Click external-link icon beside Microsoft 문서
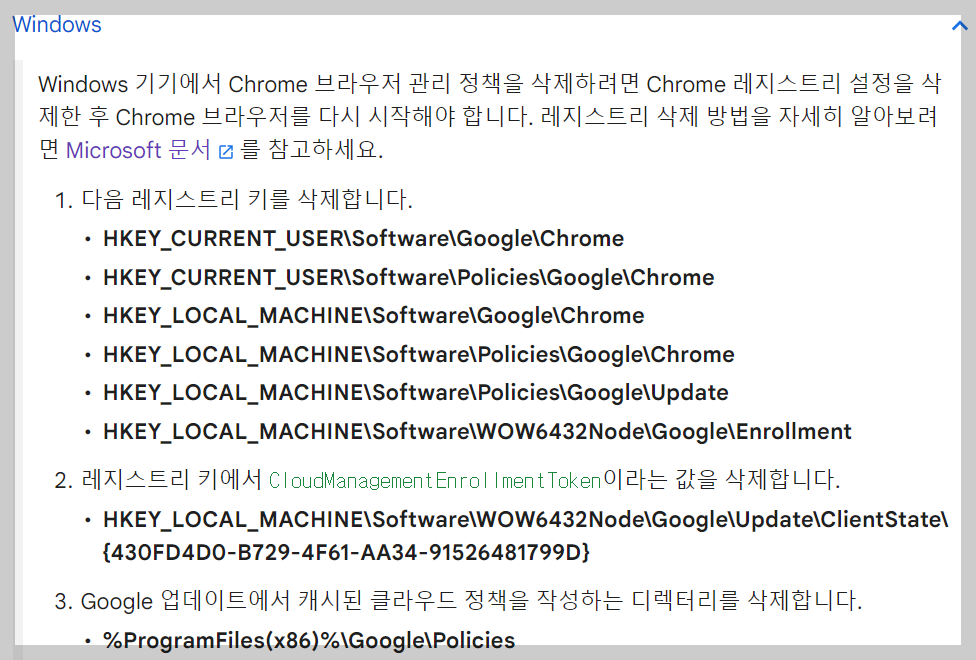The width and height of the screenshot is (976, 660). pyautogui.click(x=226, y=151)
